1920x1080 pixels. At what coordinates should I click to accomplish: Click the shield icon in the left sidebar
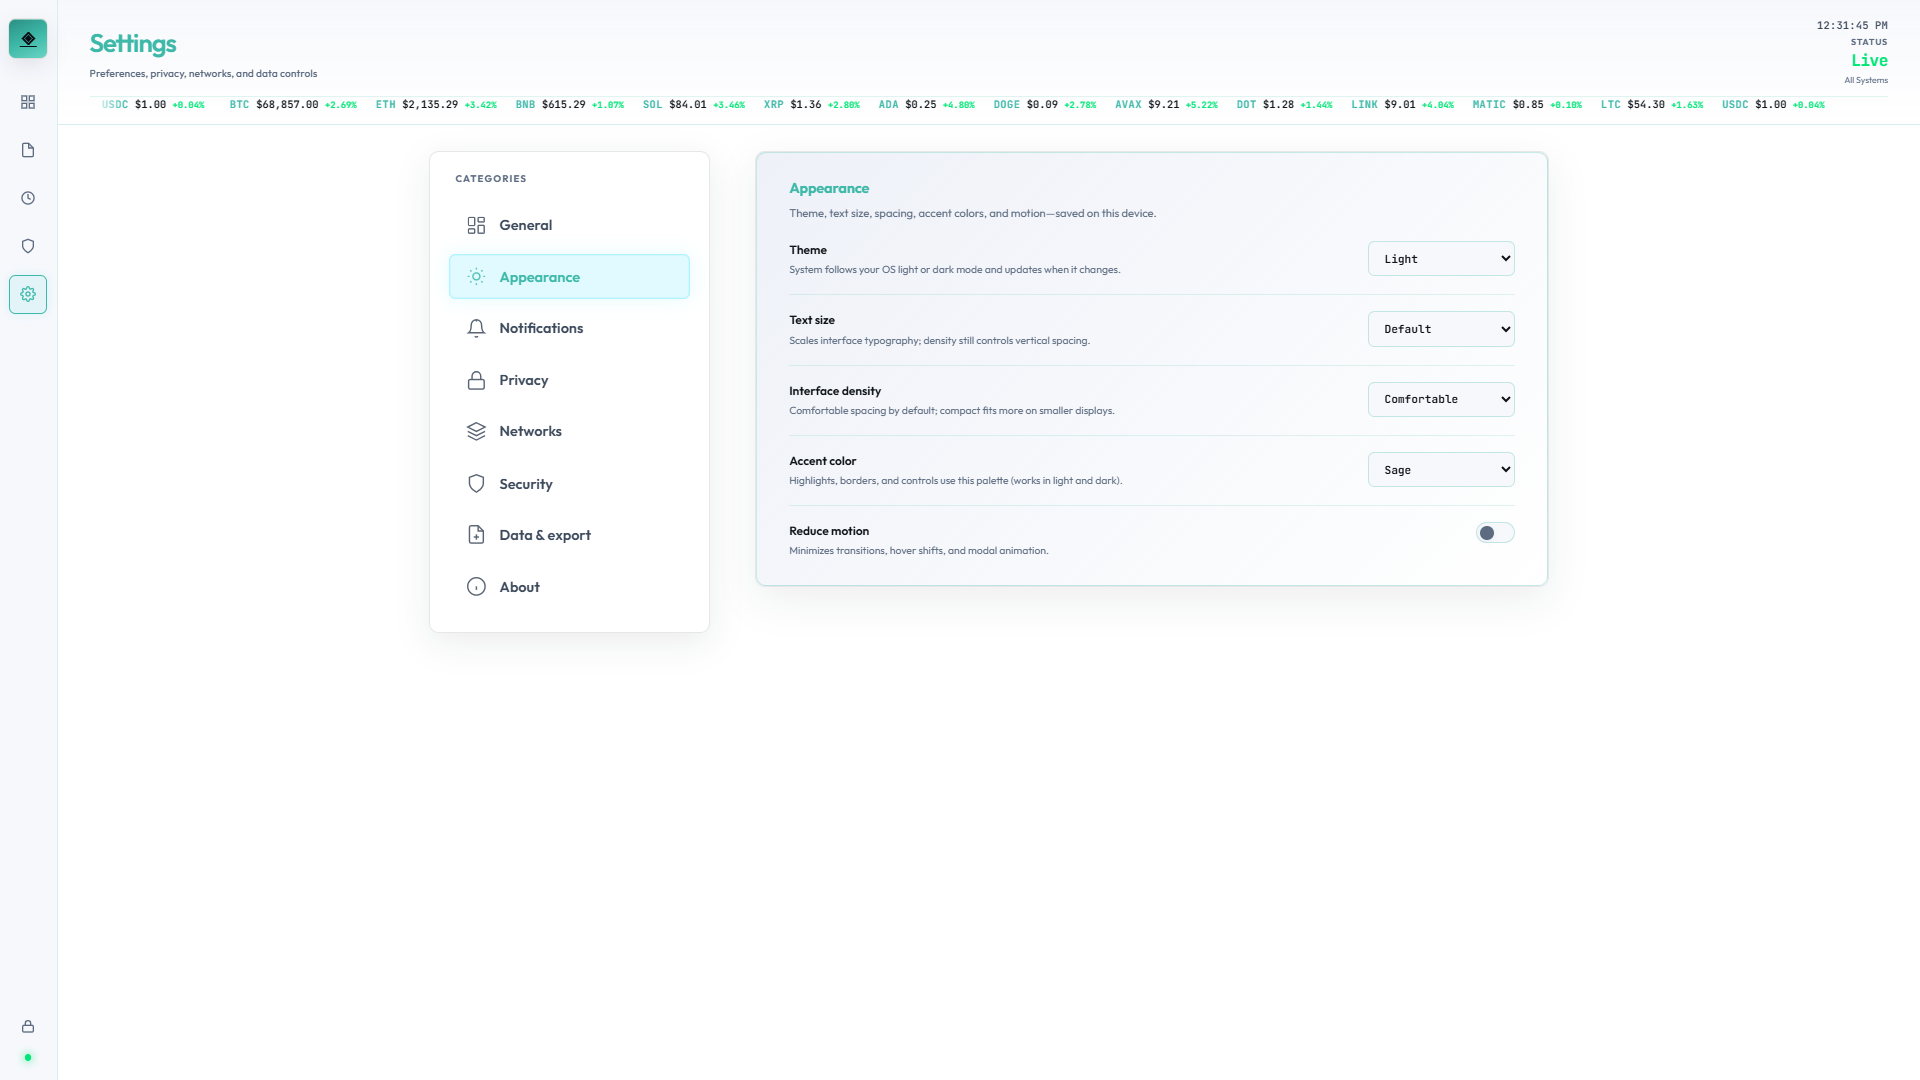(x=28, y=246)
